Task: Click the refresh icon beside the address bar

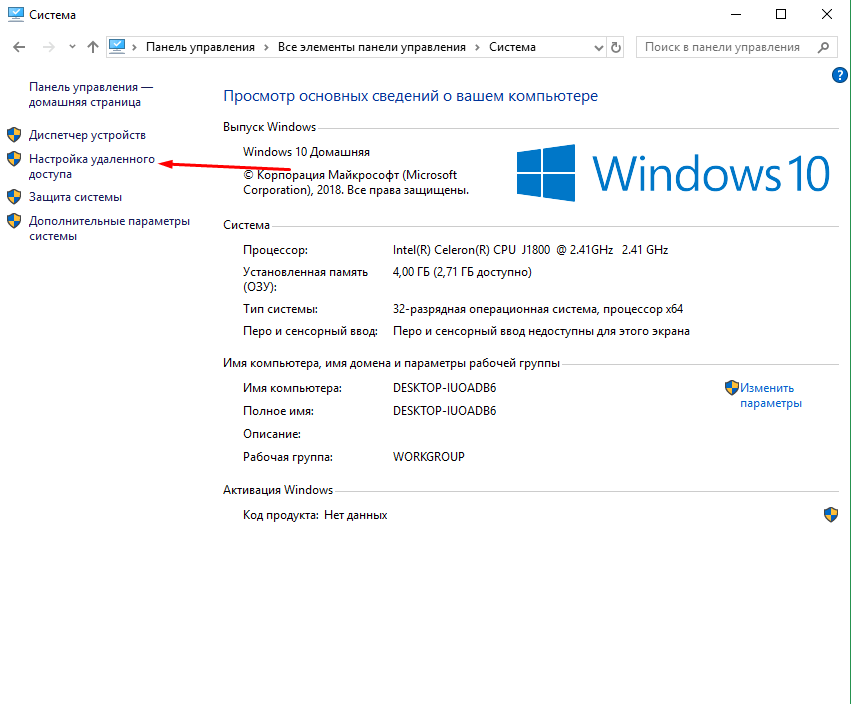Action: pos(616,47)
